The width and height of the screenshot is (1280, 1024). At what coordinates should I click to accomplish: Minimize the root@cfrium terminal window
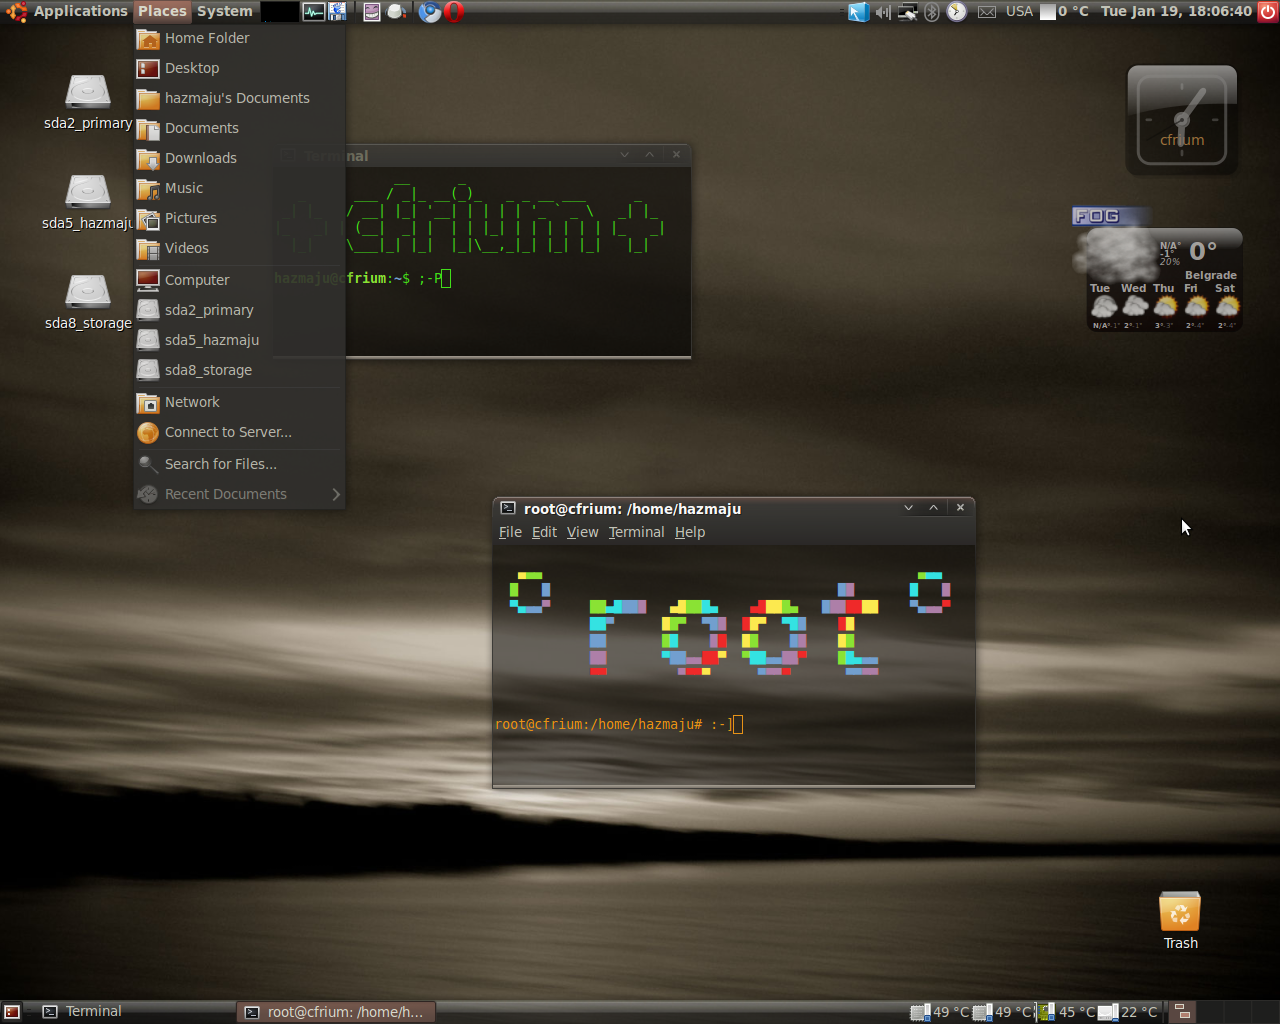909,508
